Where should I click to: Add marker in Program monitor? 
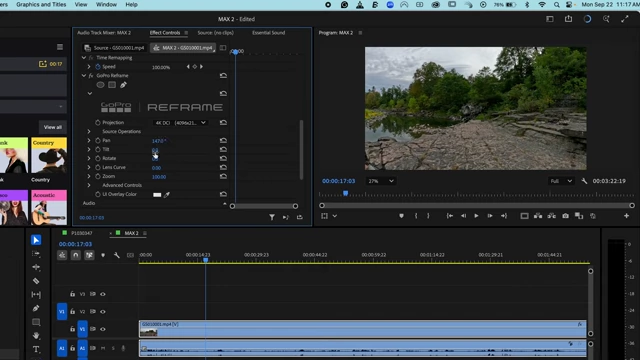pos(401,216)
